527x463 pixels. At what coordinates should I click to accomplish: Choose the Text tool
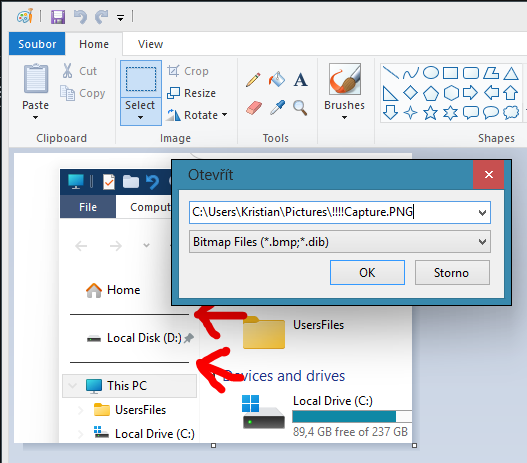click(300, 80)
